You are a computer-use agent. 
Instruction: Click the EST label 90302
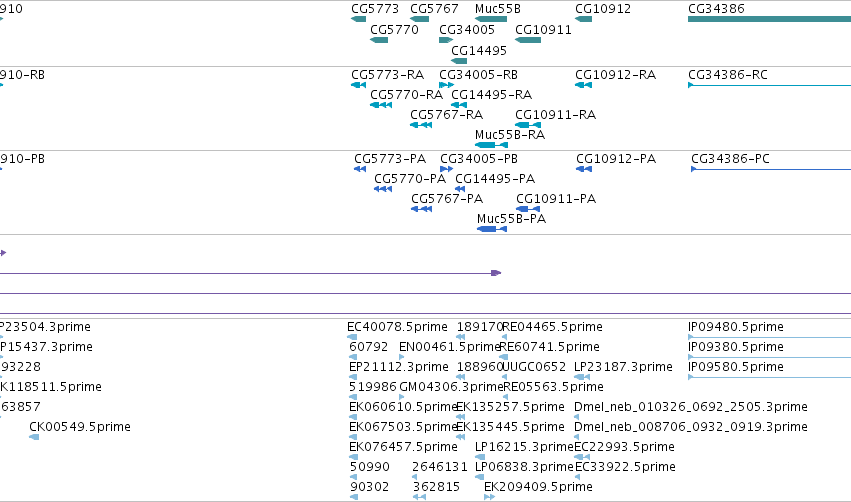(370, 487)
